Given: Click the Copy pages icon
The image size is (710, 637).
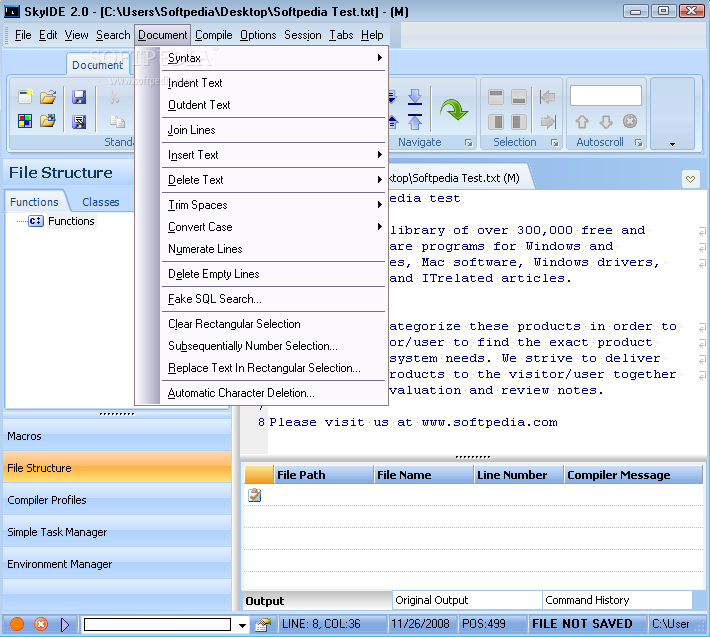Looking at the screenshot, I should (117, 121).
